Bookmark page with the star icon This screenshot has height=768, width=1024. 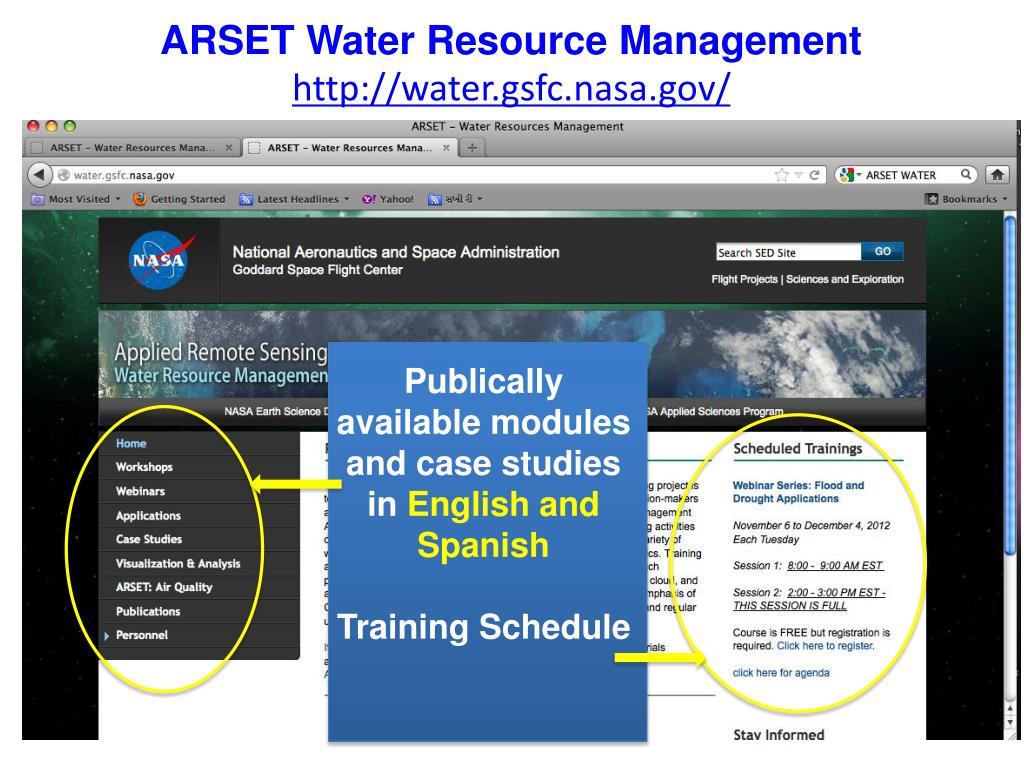point(781,175)
